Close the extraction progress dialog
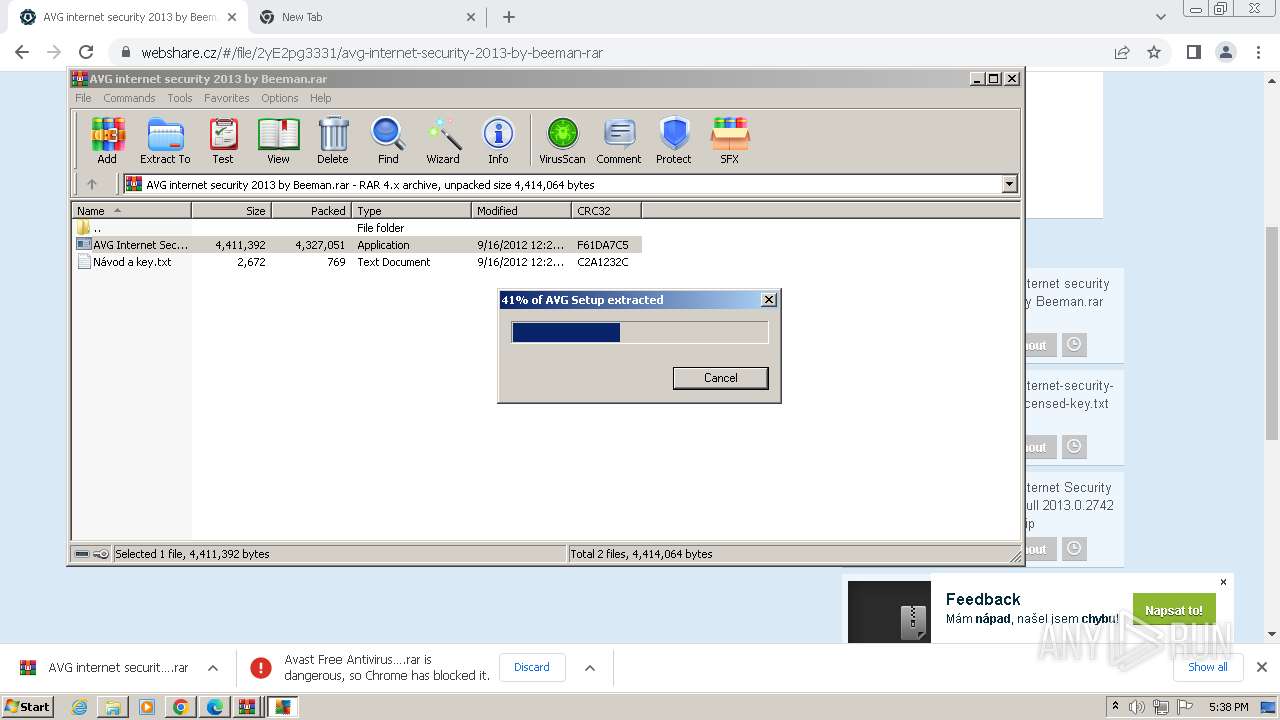 click(x=769, y=300)
